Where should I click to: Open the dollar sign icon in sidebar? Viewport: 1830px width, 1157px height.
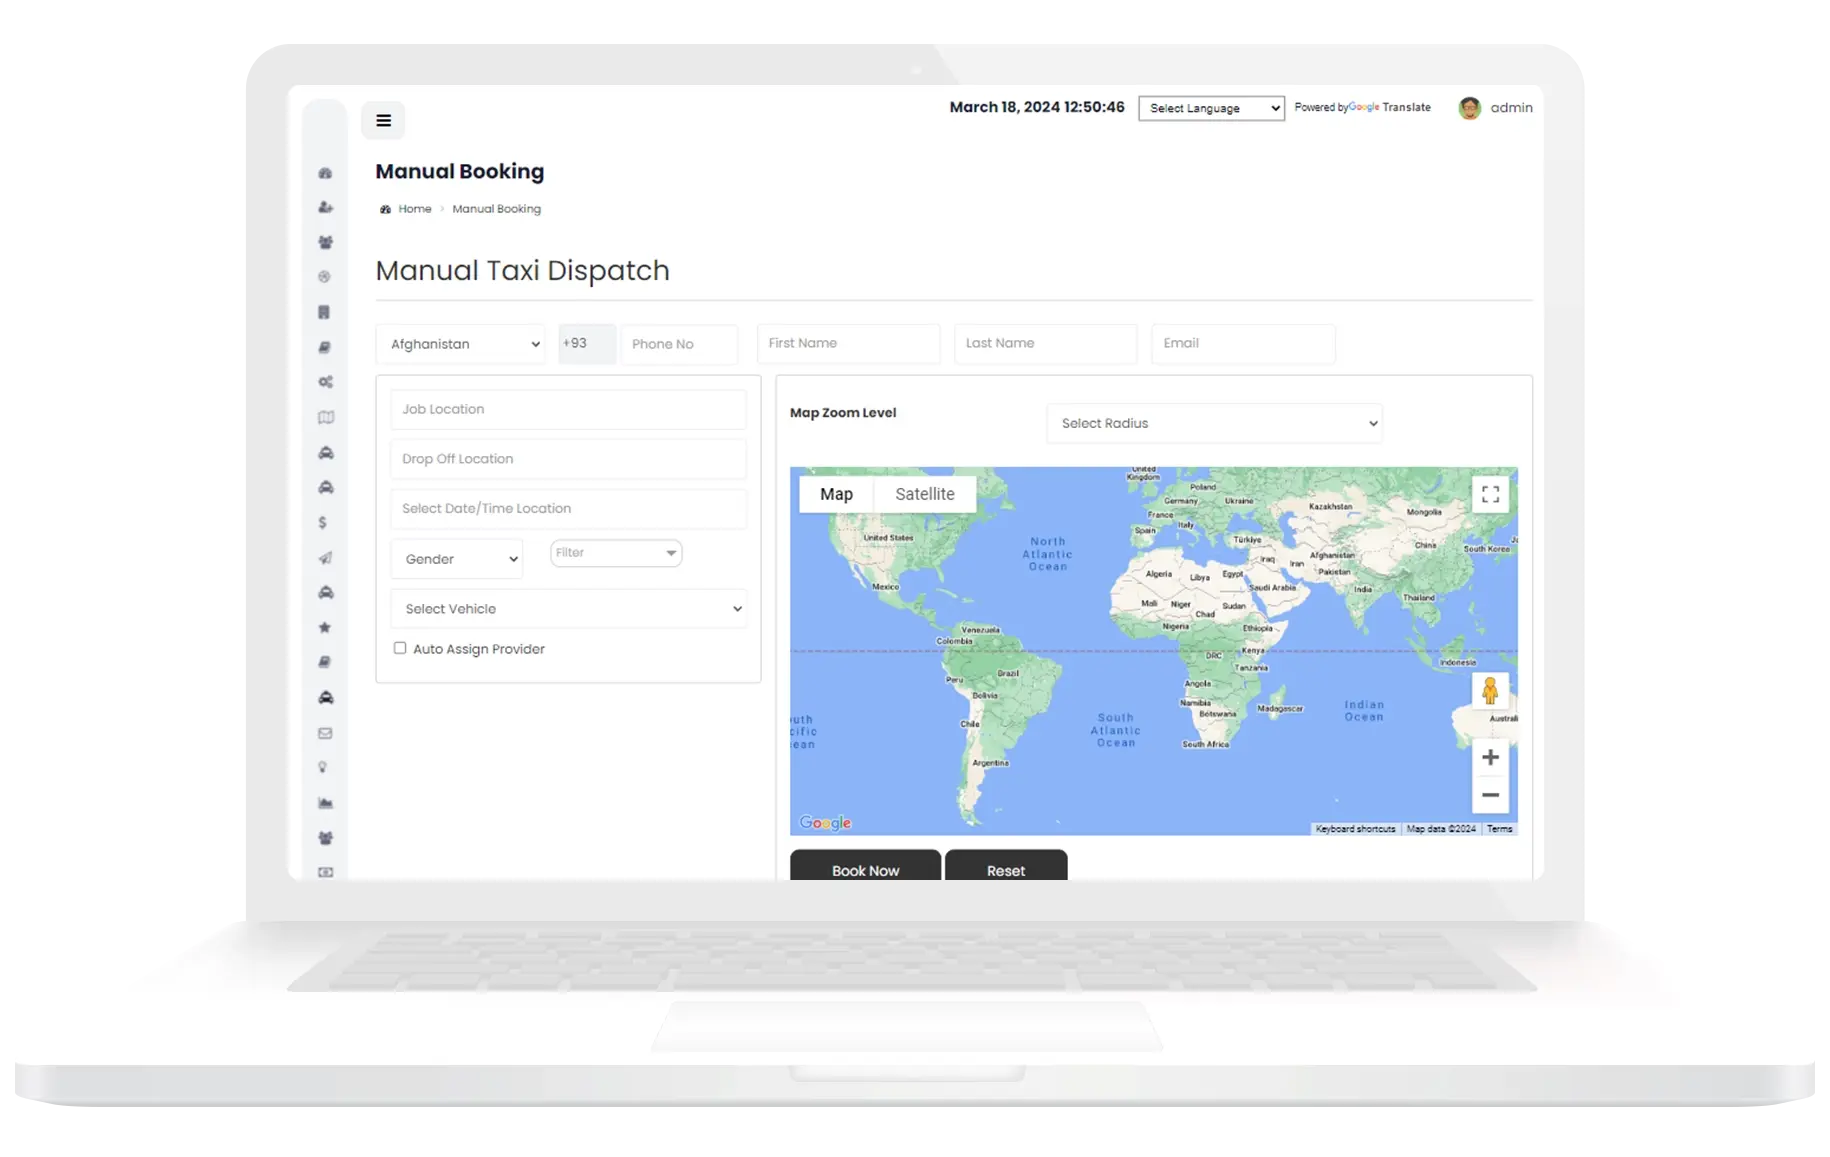point(323,523)
